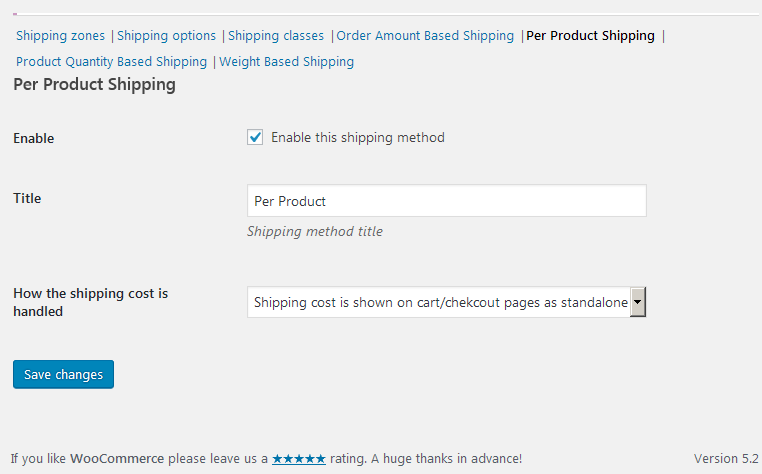Click the Version 5.2 footer text
The height and width of the screenshot is (474, 762).
[726, 459]
